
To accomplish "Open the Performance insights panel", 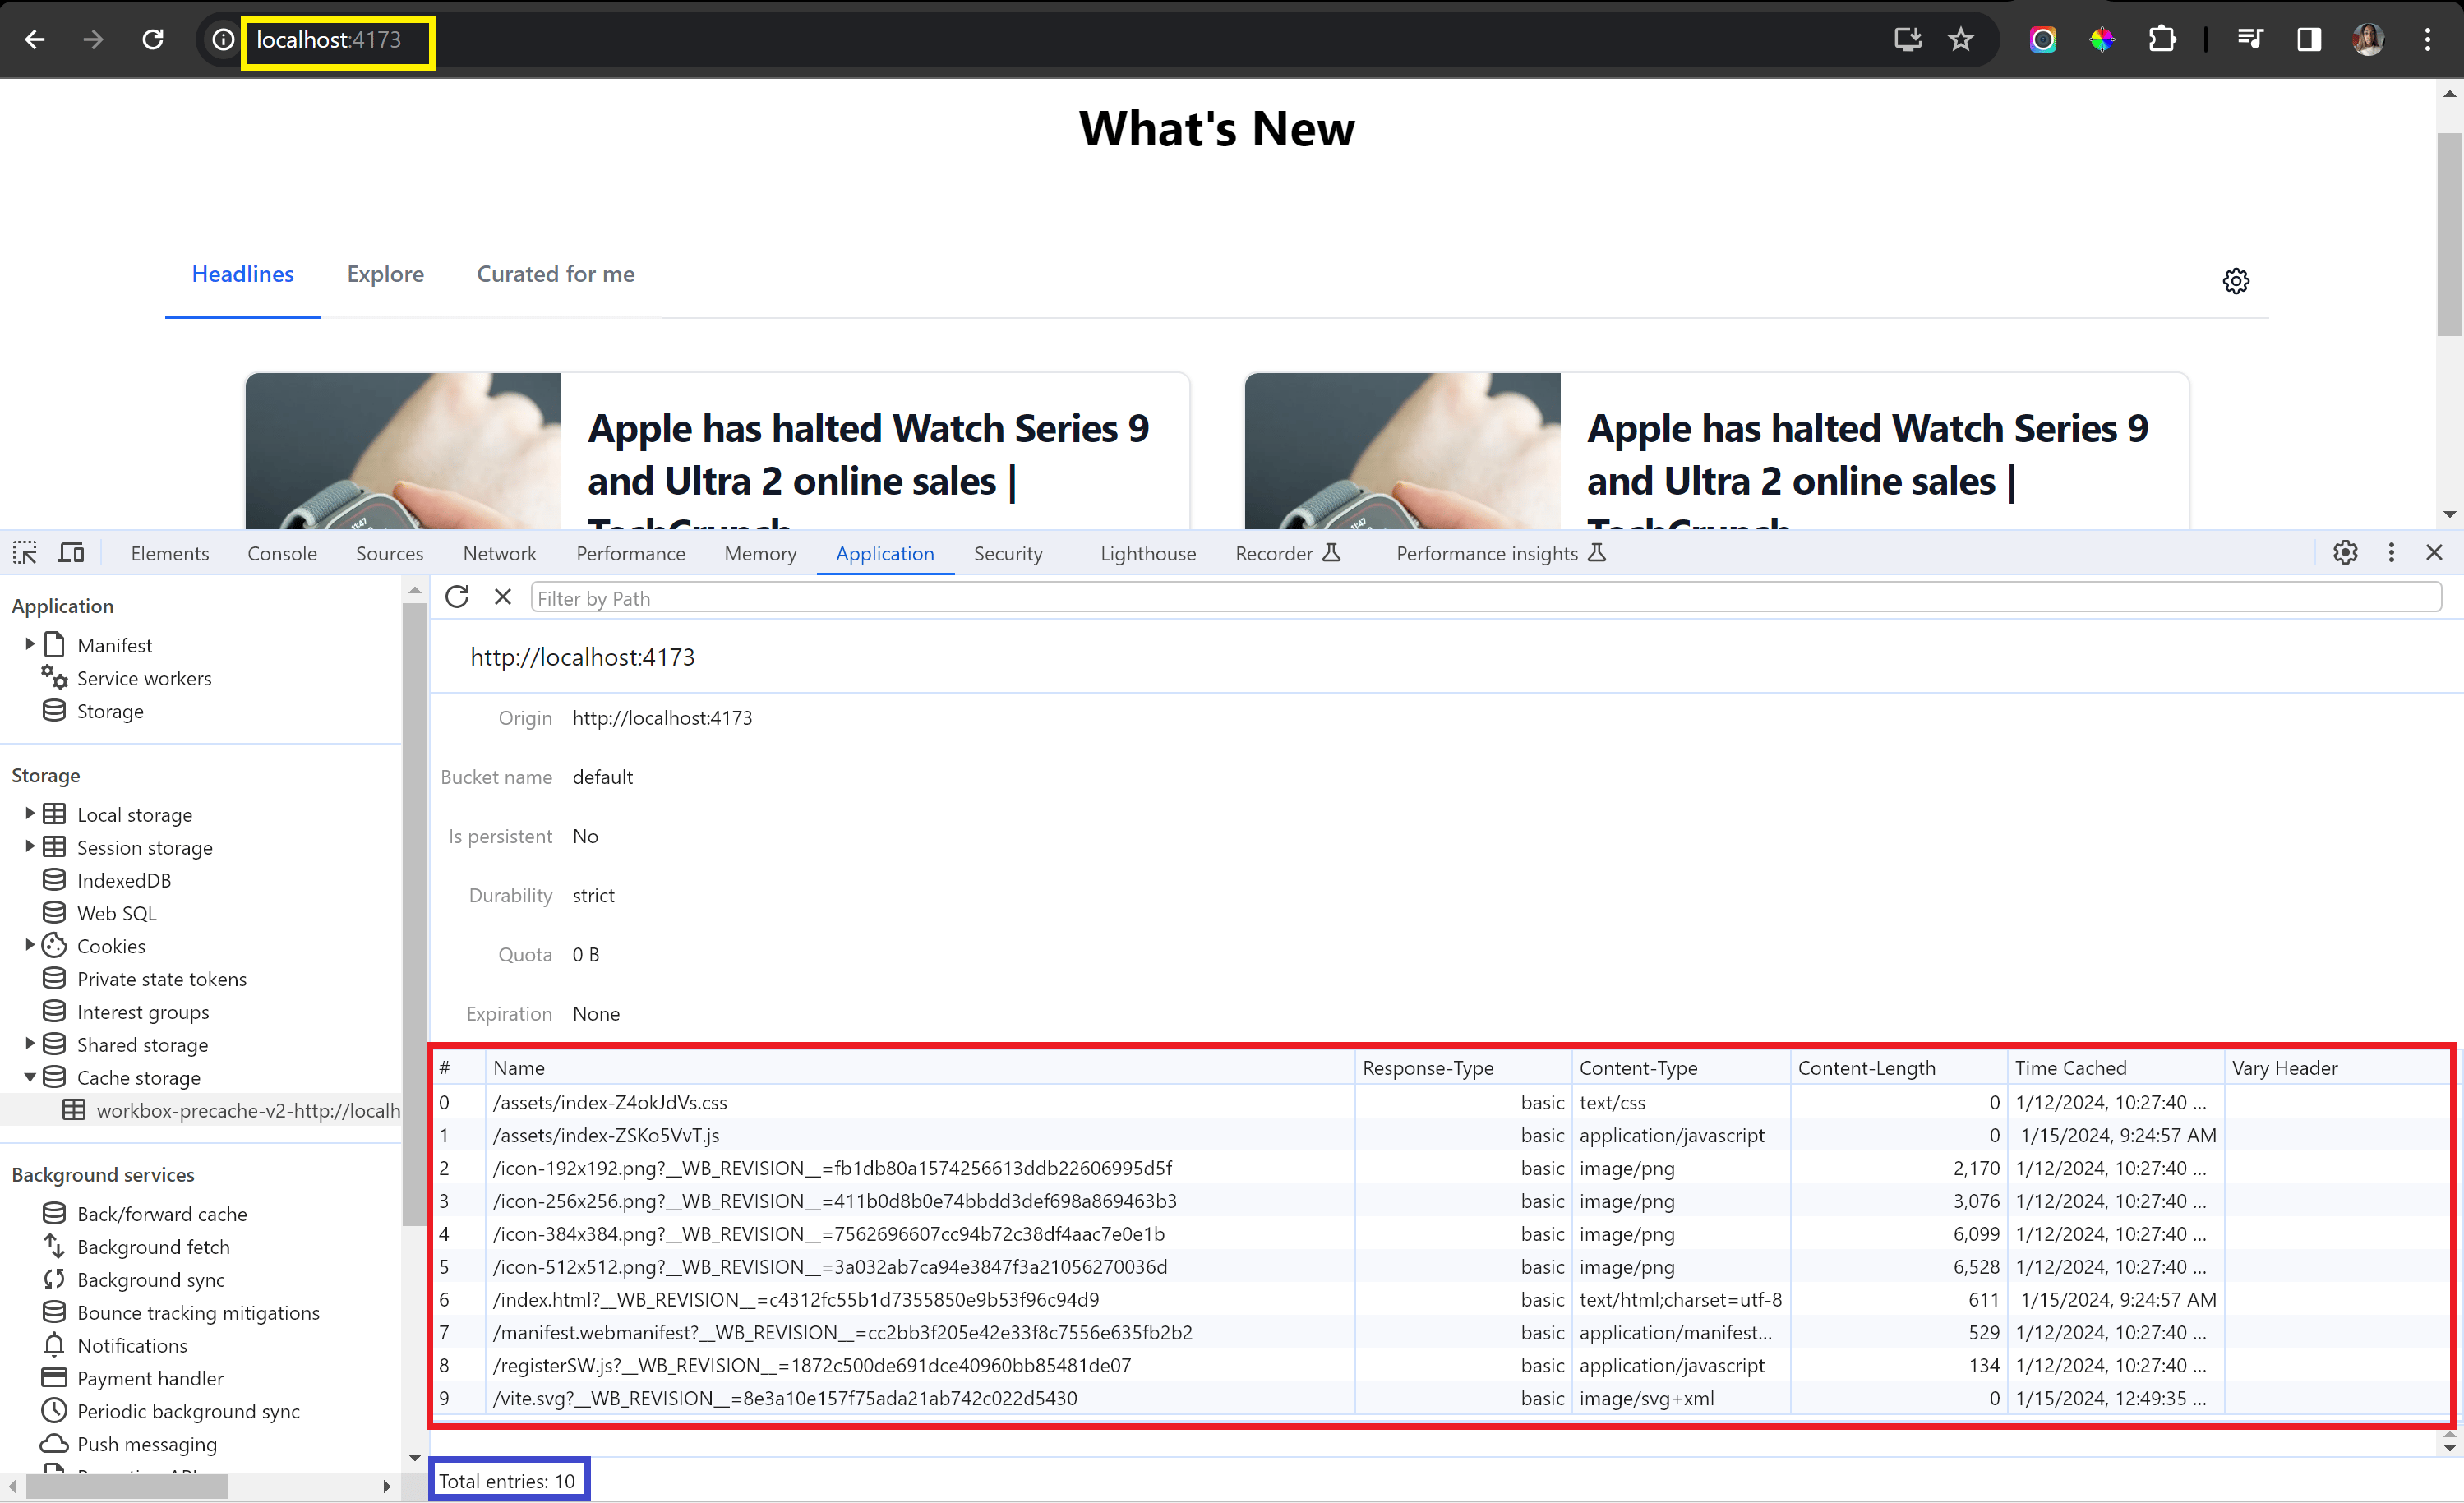I will click(x=1500, y=554).
